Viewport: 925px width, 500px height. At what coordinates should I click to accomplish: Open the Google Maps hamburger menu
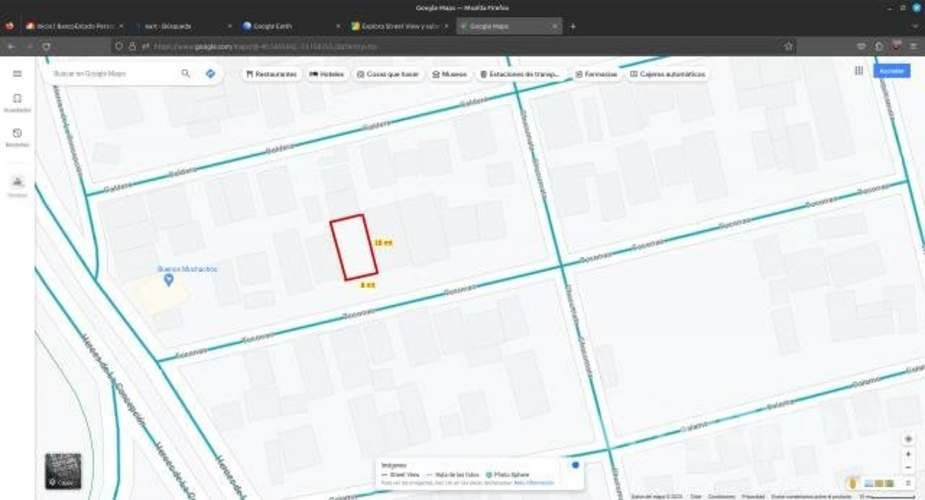[x=17, y=74]
